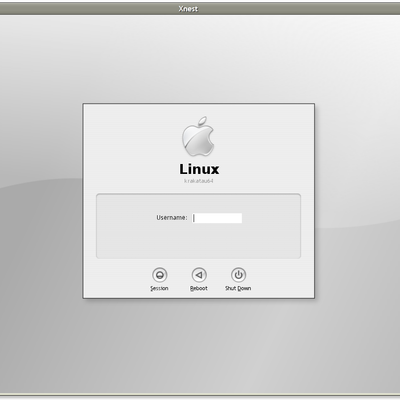
Task: Click the Reboot text label
Action: 199,288
